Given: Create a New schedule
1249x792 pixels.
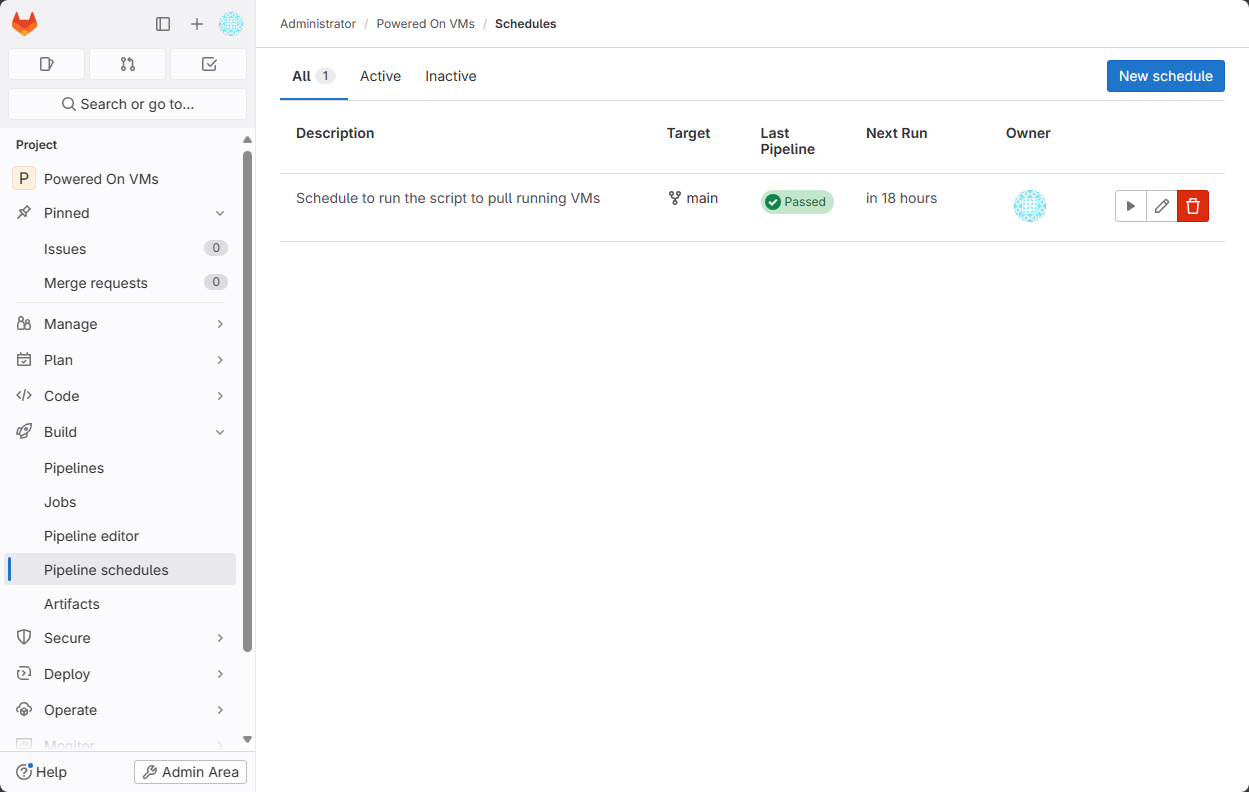Looking at the screenshot, I should point(1166,76).
